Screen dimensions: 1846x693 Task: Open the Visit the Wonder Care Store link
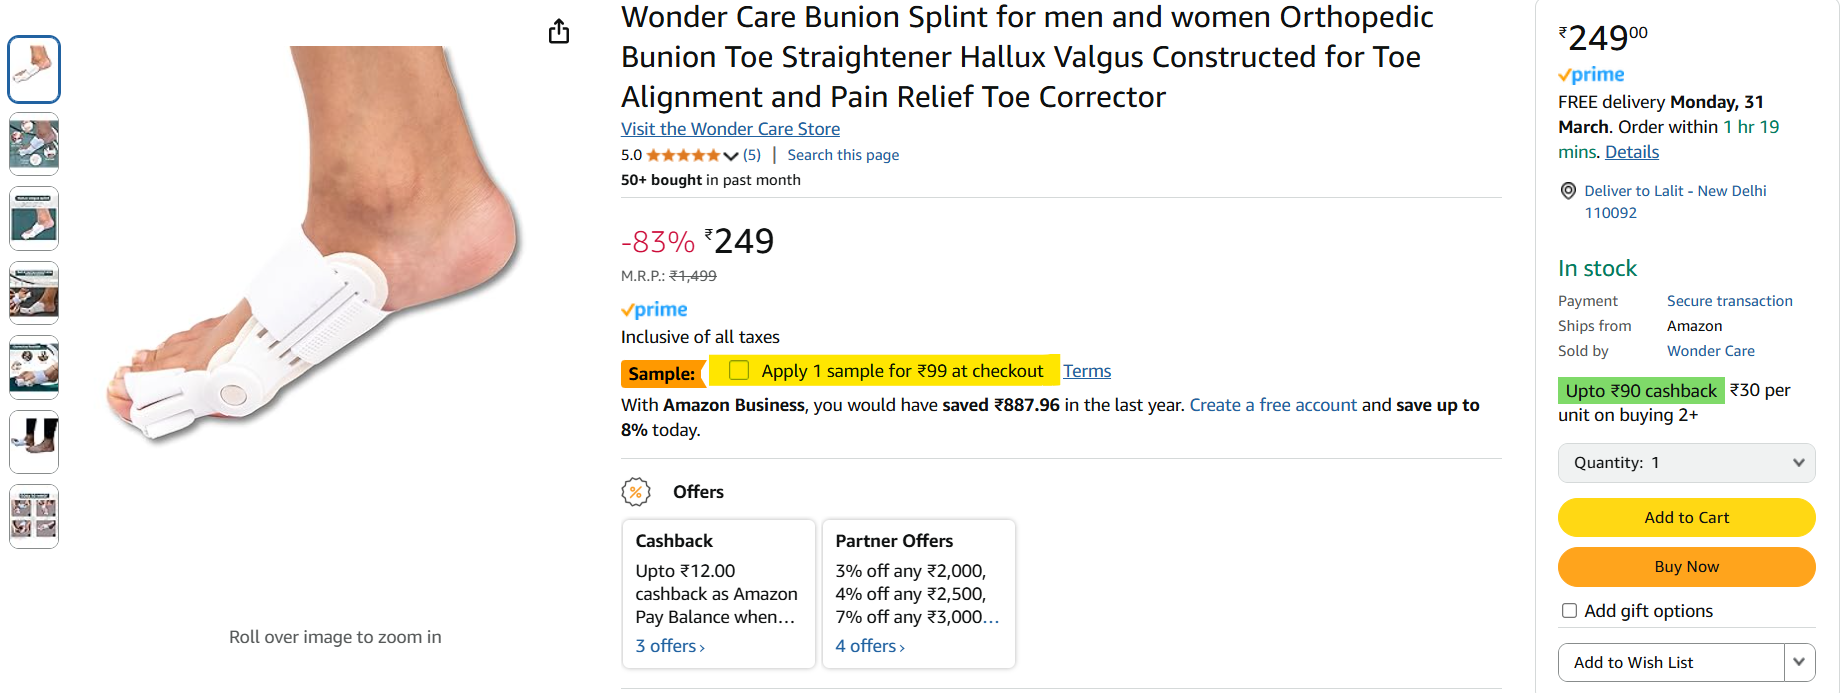(x=730, y=129)
